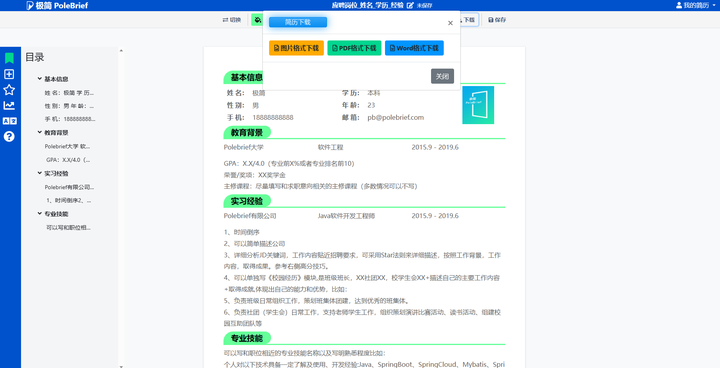
Task: Click the add-module plus sidebar icon
Action: pos(9,74)
